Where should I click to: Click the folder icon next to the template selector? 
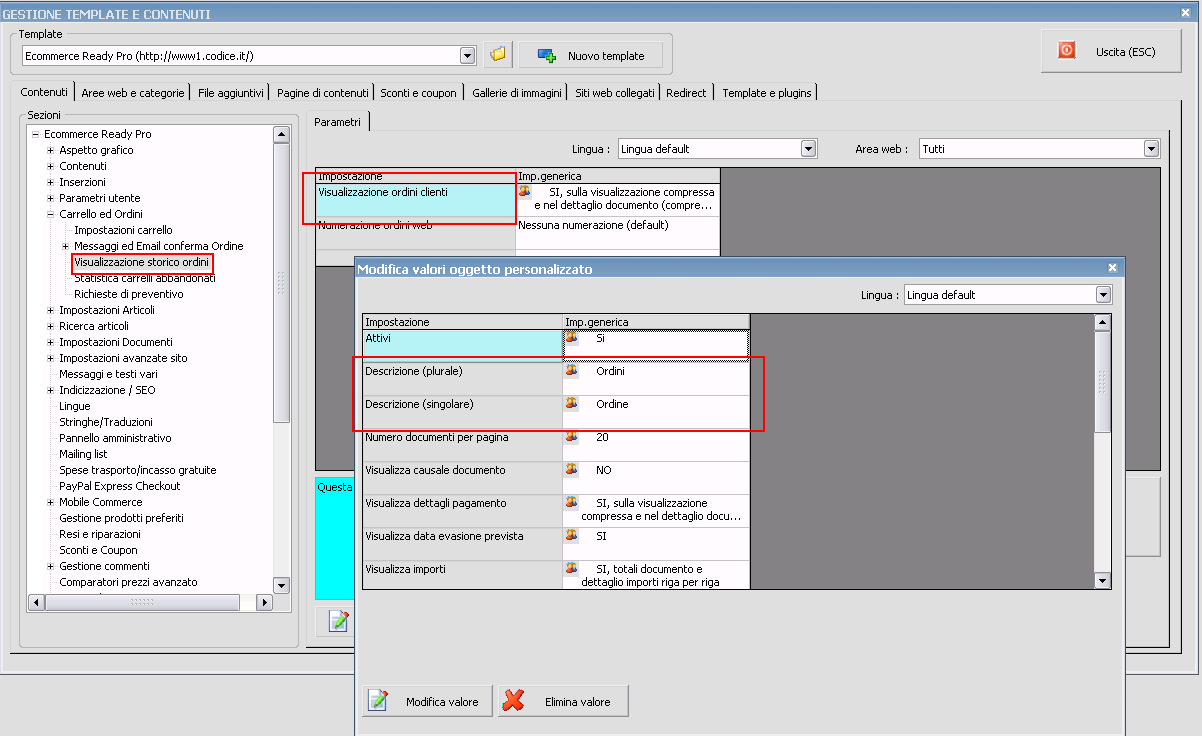[498, 55]
